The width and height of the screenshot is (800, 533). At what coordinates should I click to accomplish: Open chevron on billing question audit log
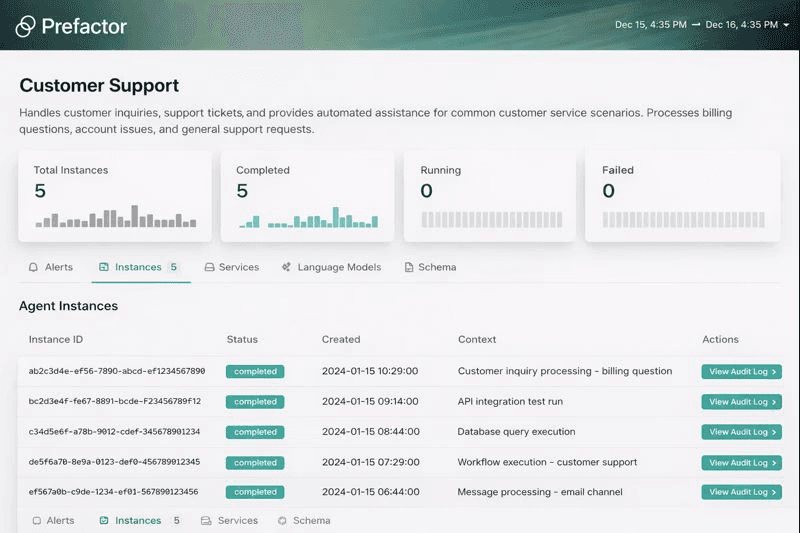[x=774, y=372]
